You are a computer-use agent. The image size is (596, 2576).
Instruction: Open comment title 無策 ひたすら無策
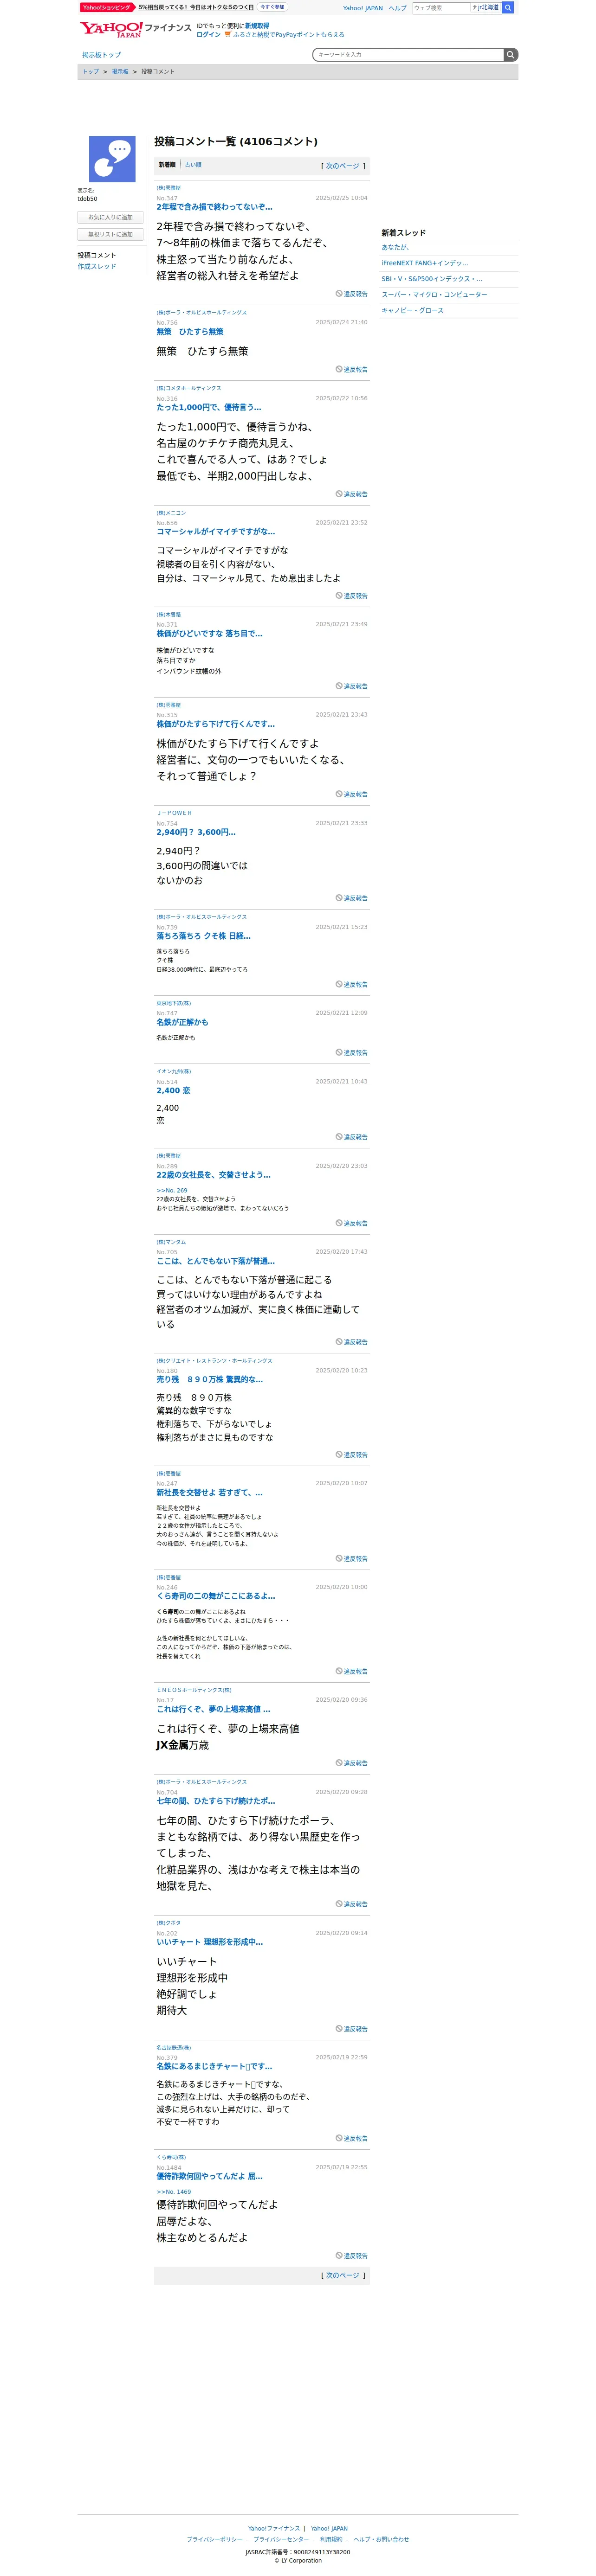[190, 332]
